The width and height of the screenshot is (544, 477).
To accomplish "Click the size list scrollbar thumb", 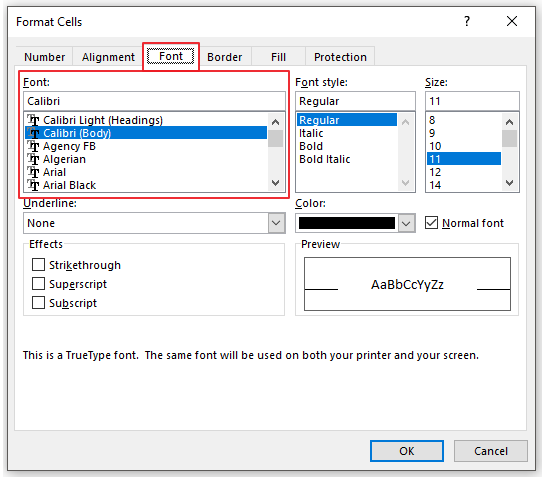I will coord(509,139).
